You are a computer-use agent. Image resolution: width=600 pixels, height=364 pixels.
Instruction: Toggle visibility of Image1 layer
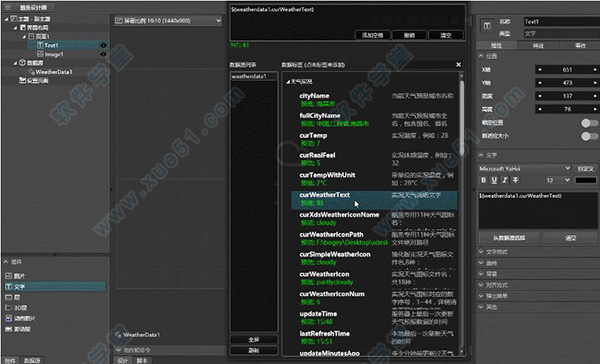(x=103, y=54)
